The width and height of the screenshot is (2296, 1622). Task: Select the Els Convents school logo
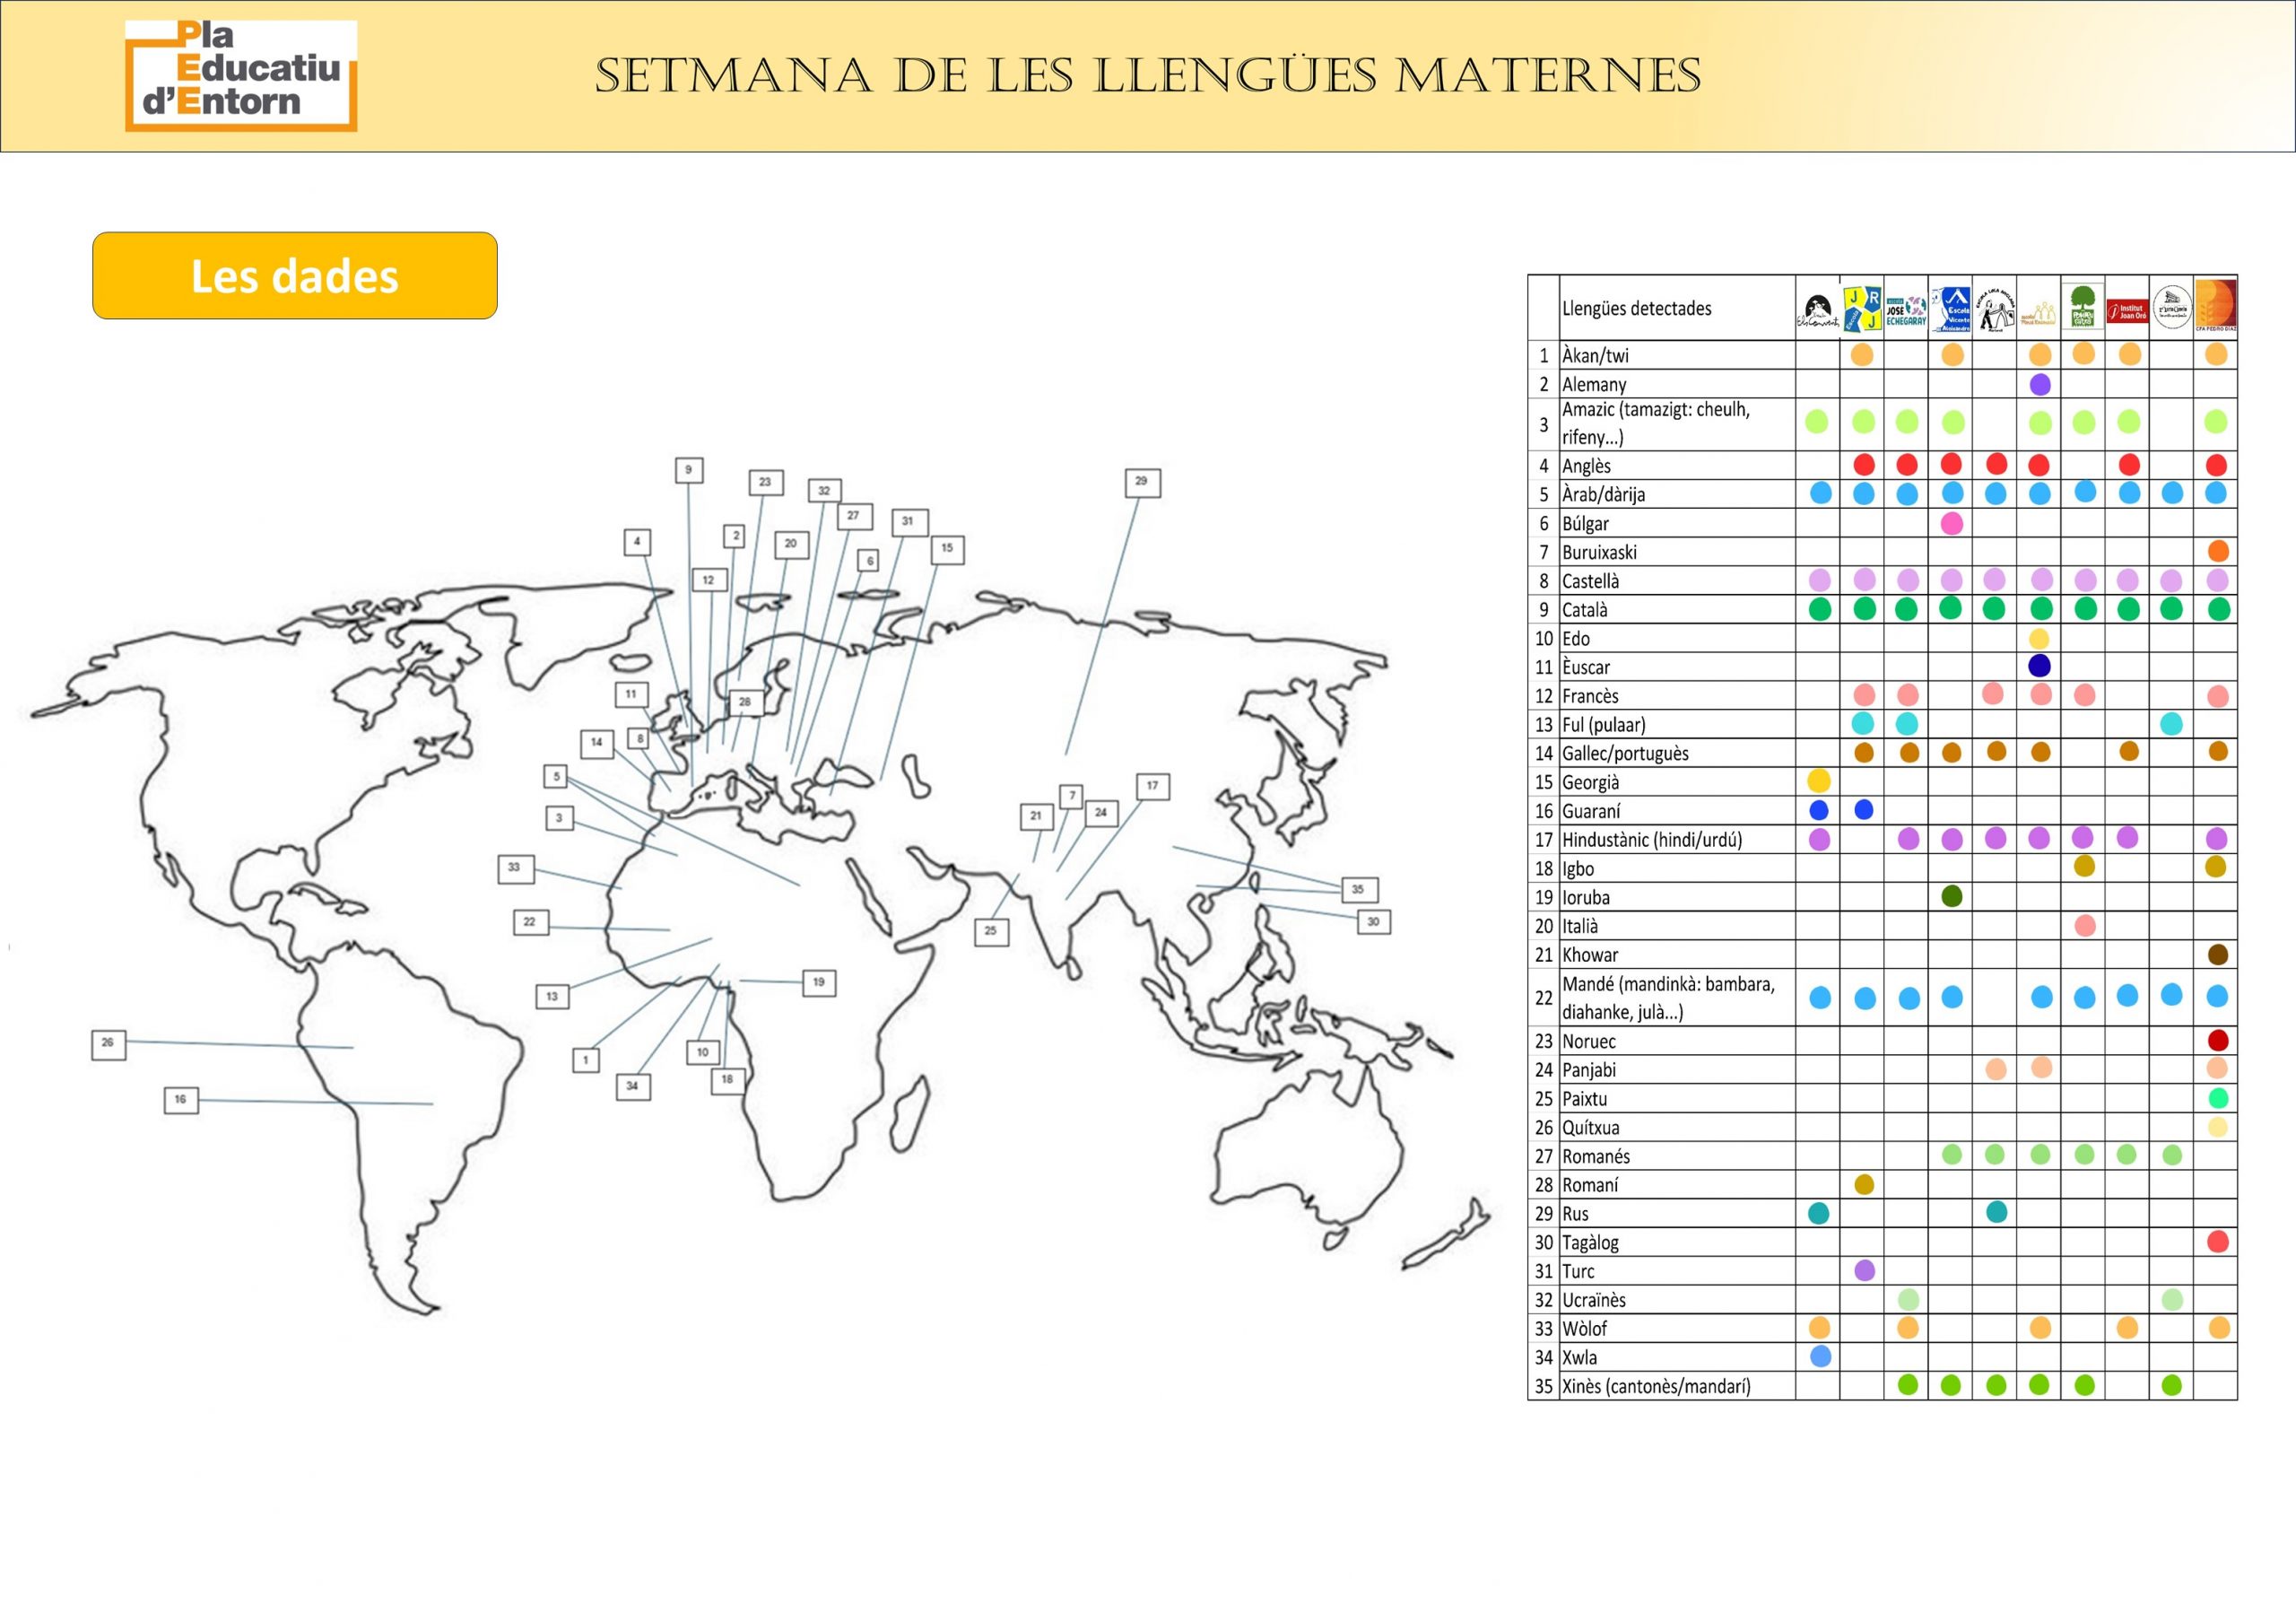point(1817,312)
